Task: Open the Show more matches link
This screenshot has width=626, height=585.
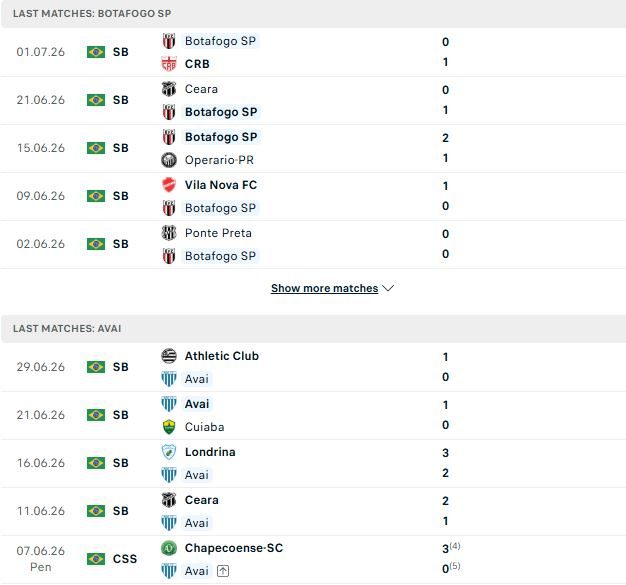Action: tap(324, 288)
